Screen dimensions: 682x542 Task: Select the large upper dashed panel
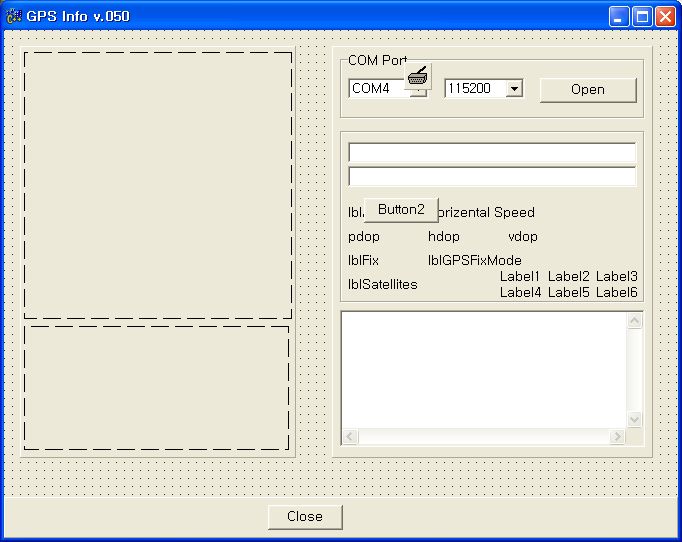pos(158,185)
